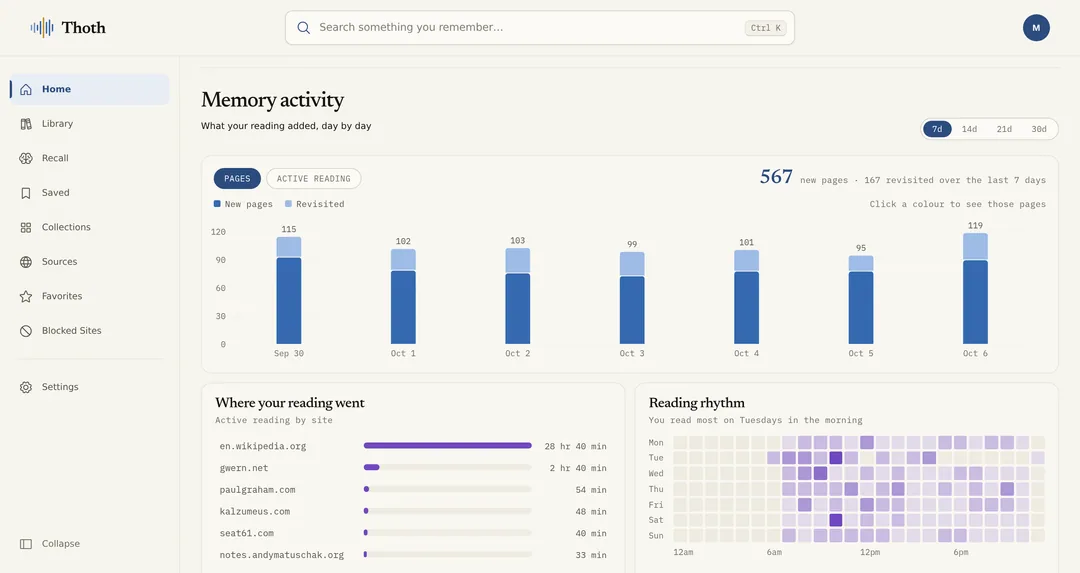Screen dimensions: 1080x573
Task: Select the 14d time range
Action: tap(969, 129)
